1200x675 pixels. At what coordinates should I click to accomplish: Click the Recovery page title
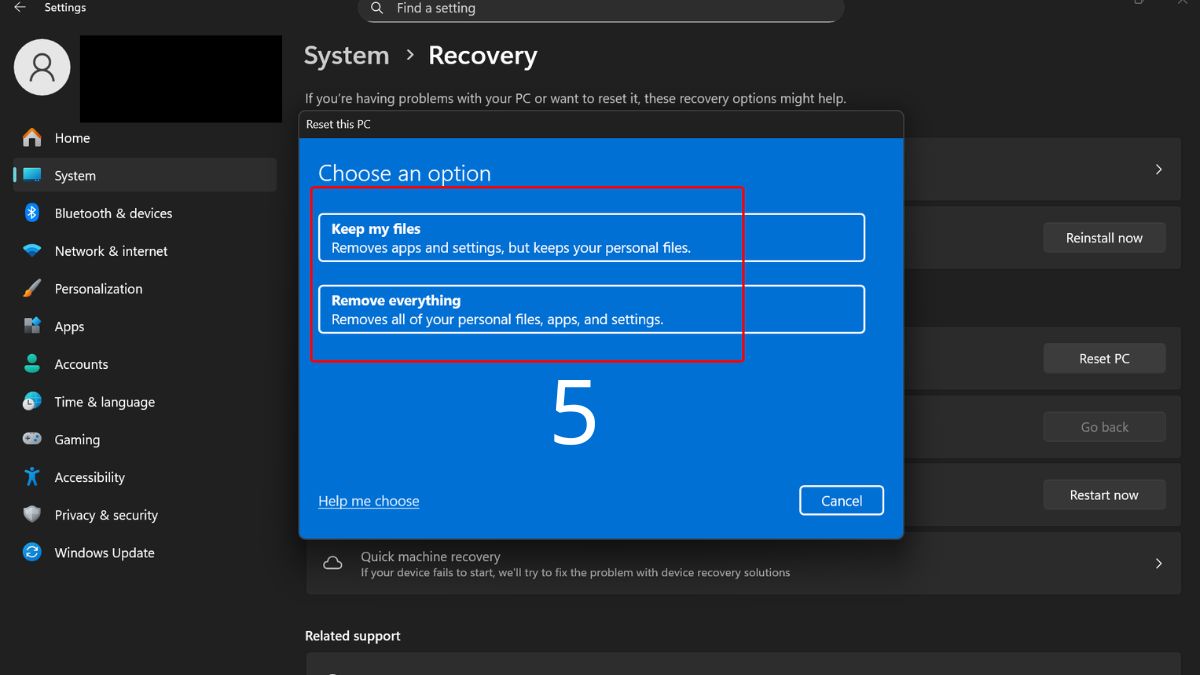coord(483,56)
